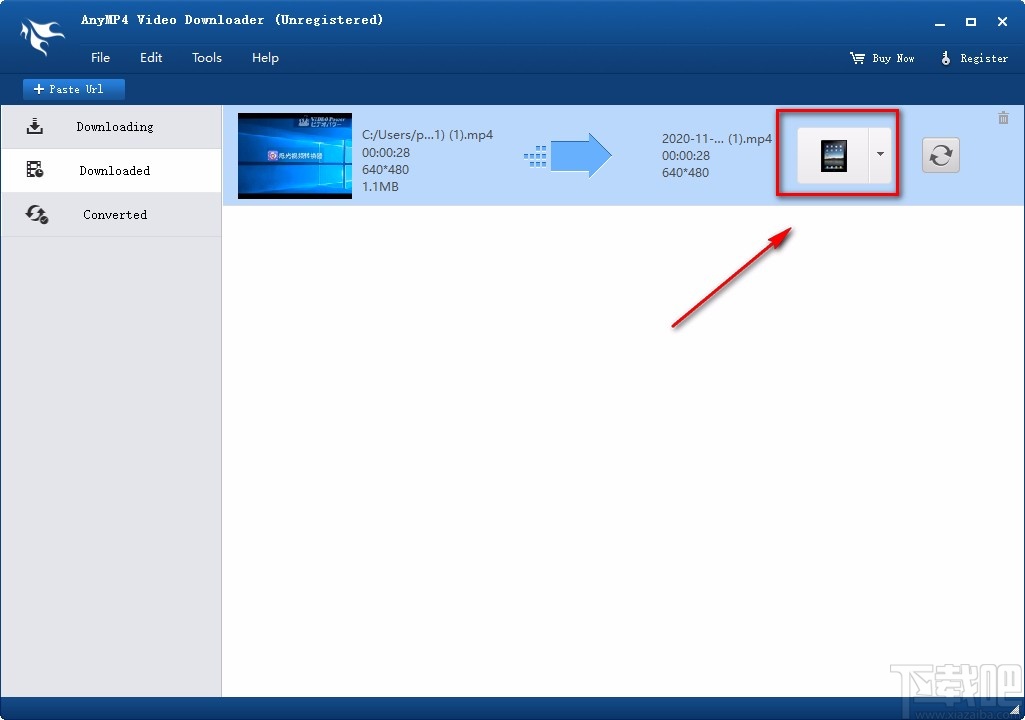Click the AnyMP4 fox logo
1025x720 pixels.
tap(41, 36)
